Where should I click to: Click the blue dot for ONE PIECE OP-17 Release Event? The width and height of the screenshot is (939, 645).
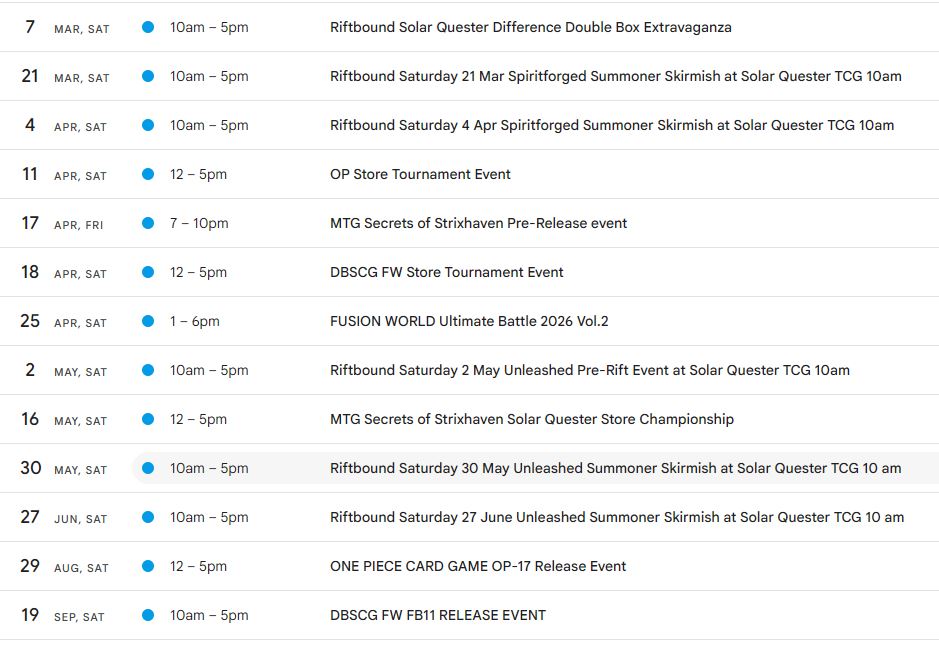tap(148, 566)
